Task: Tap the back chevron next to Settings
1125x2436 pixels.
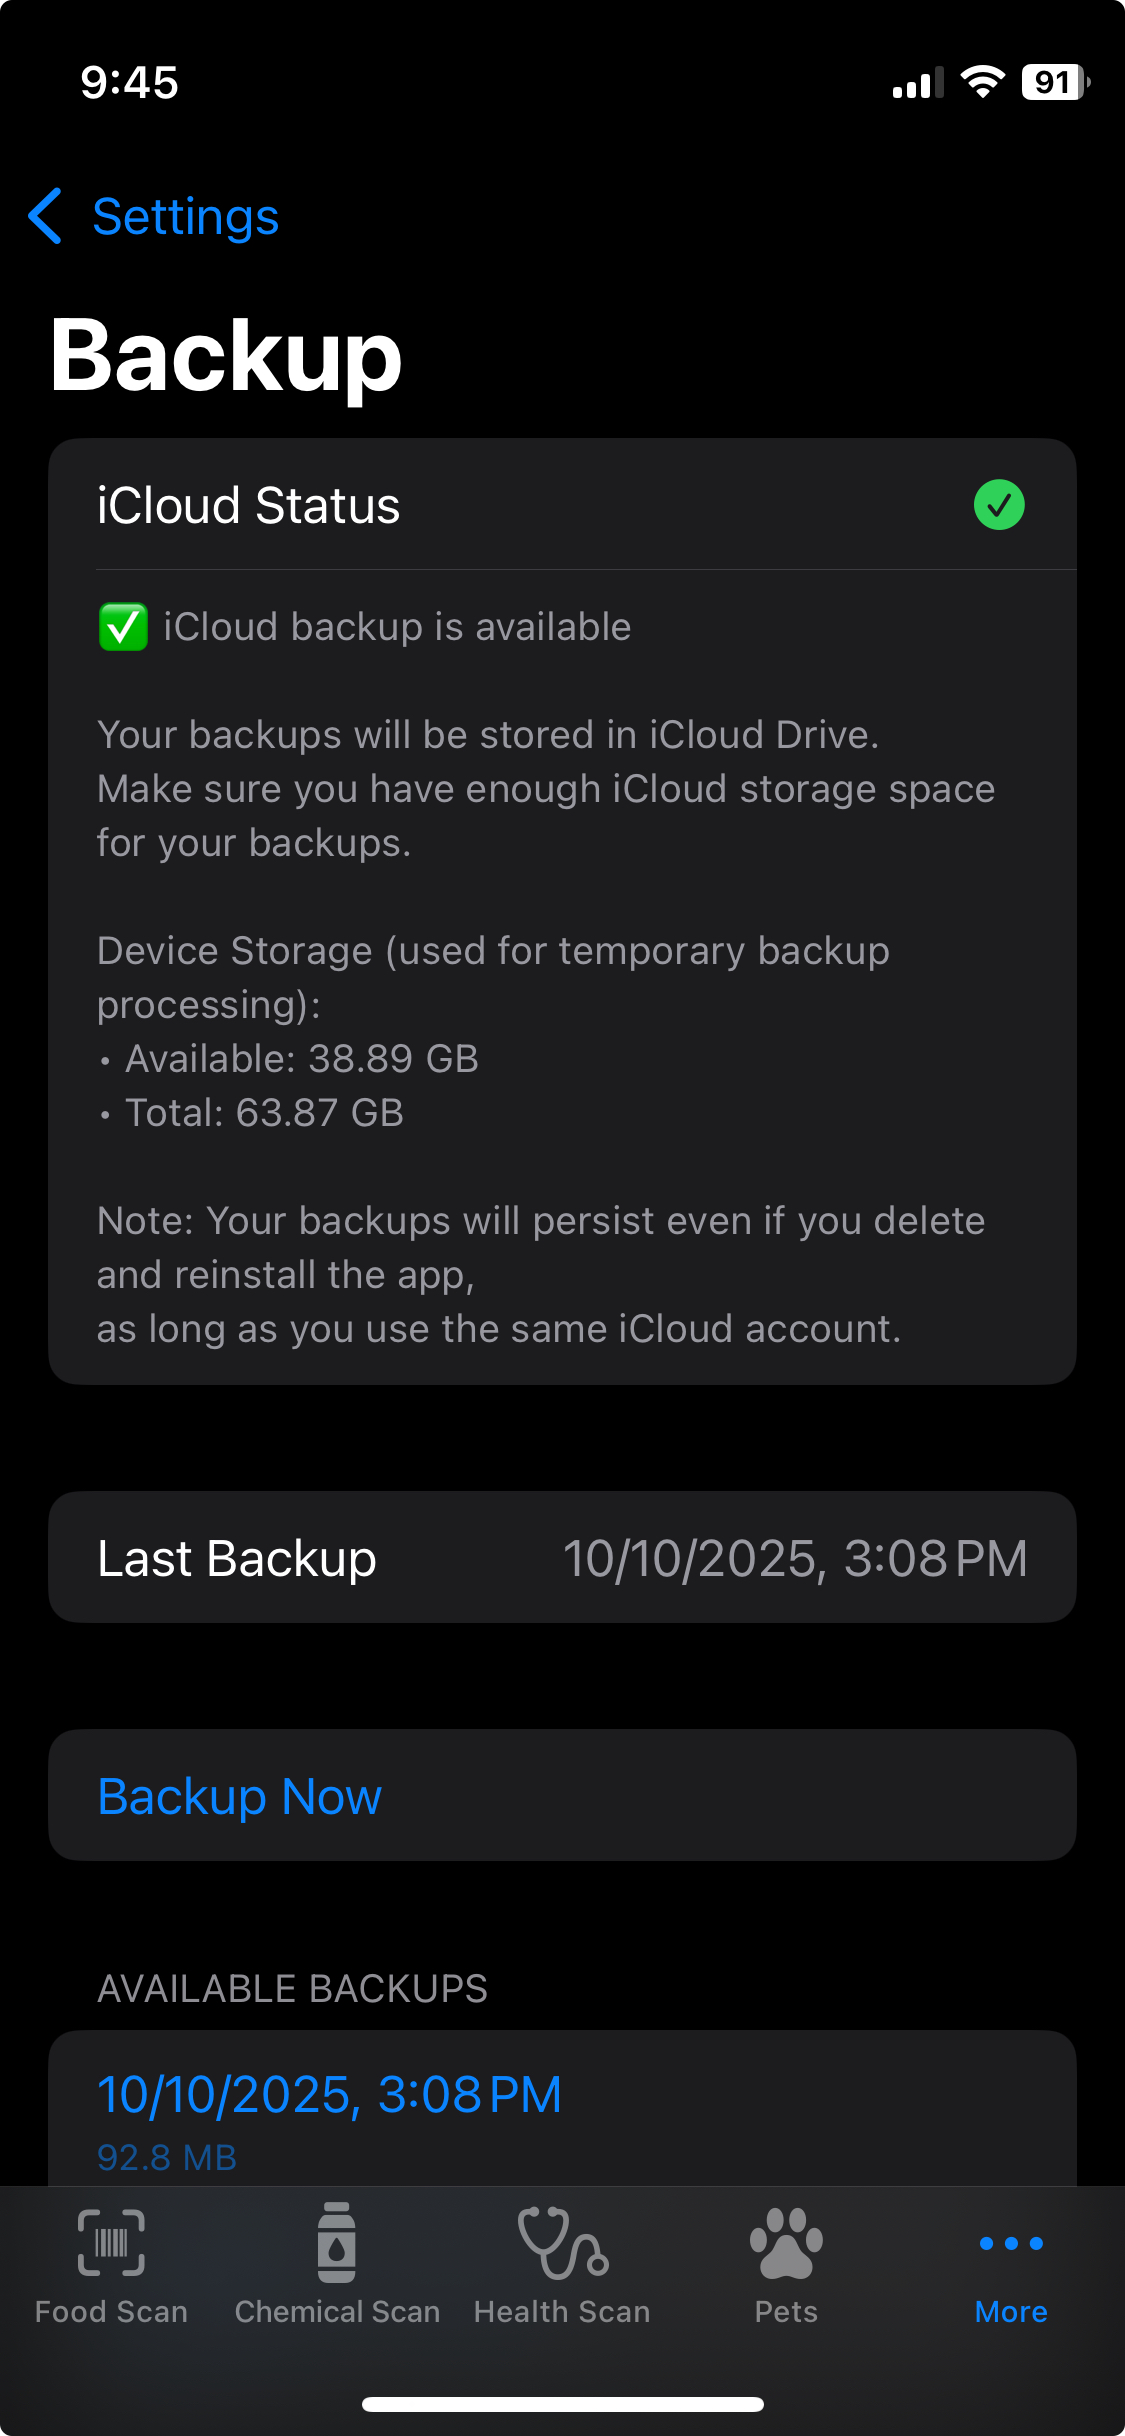Action: (45, 216)
